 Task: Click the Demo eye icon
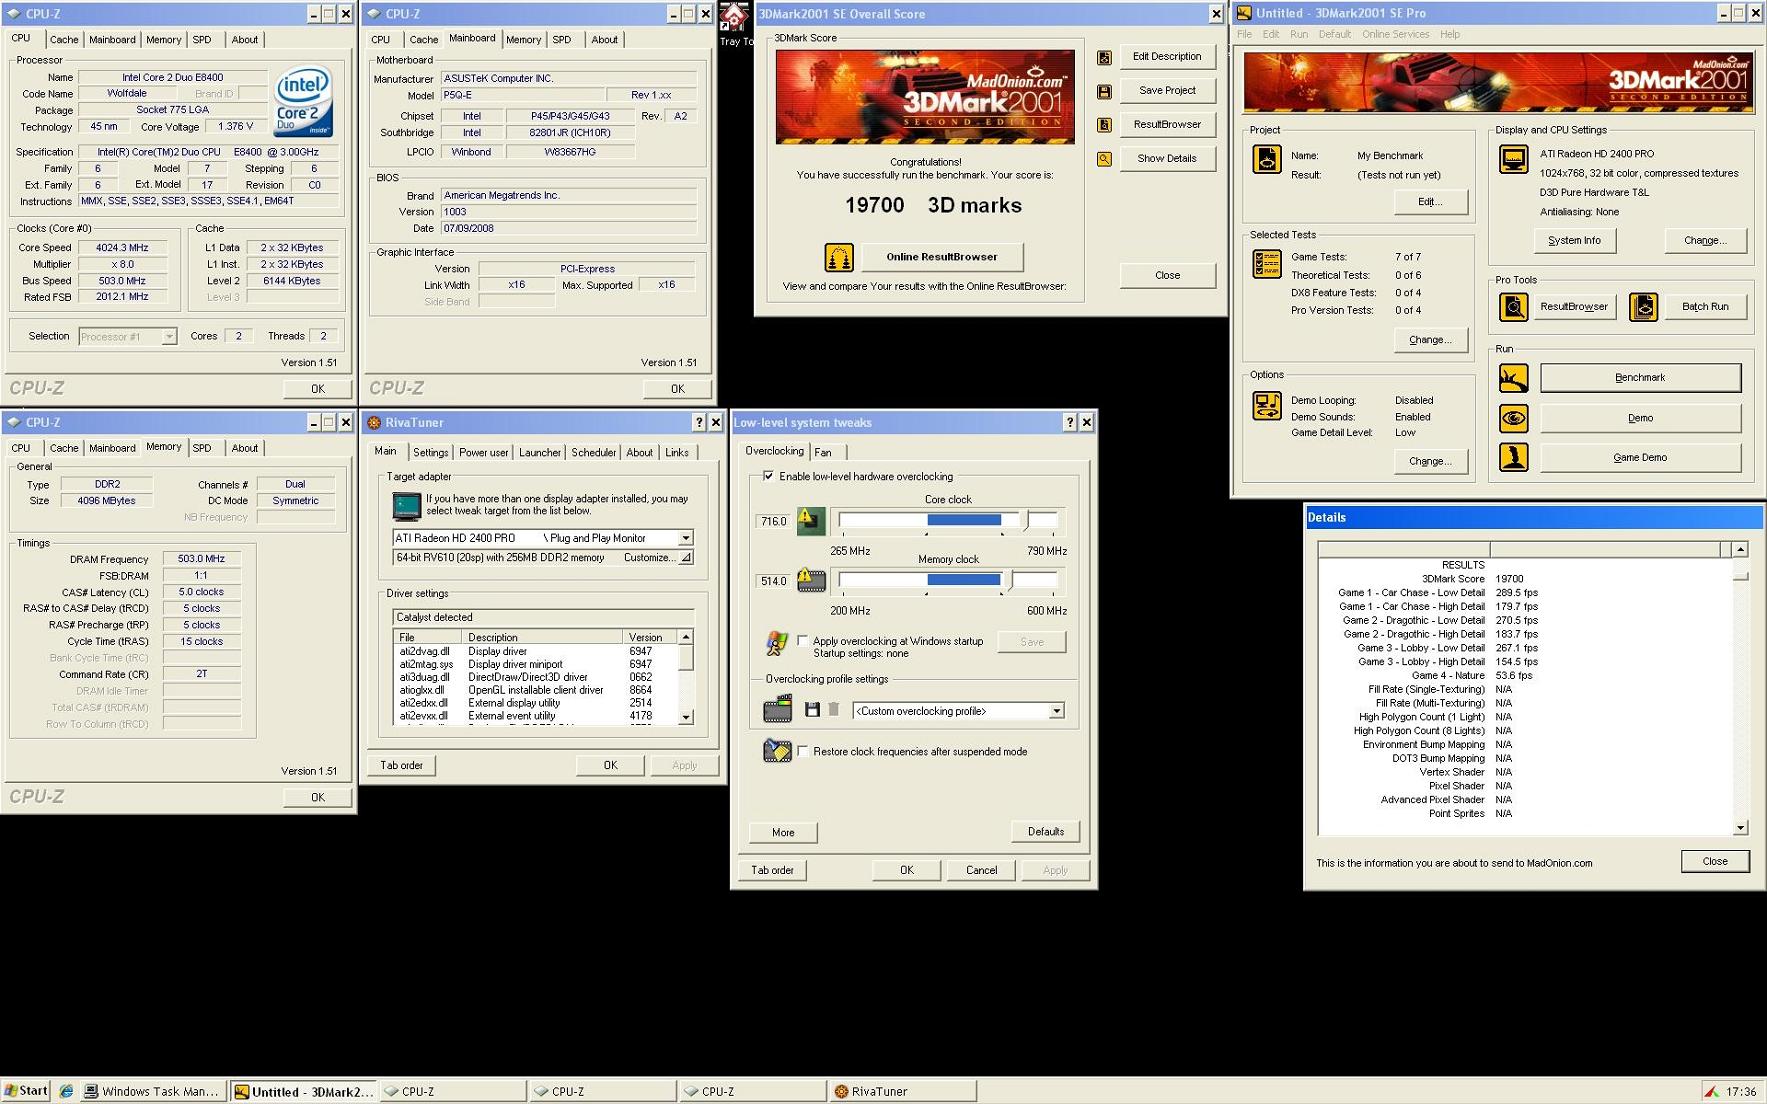tap(1513, 418)
